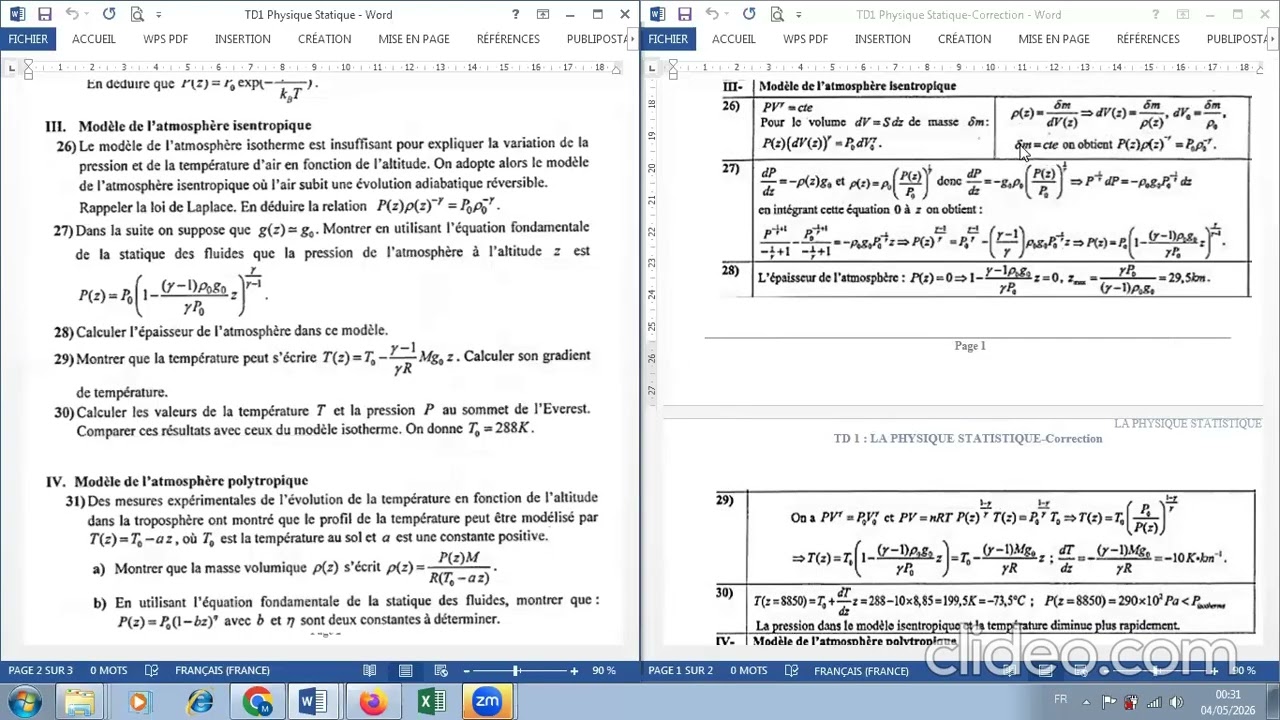Open network signal icon in the tray
The image size is (1280, 720).
(1154, 702)
